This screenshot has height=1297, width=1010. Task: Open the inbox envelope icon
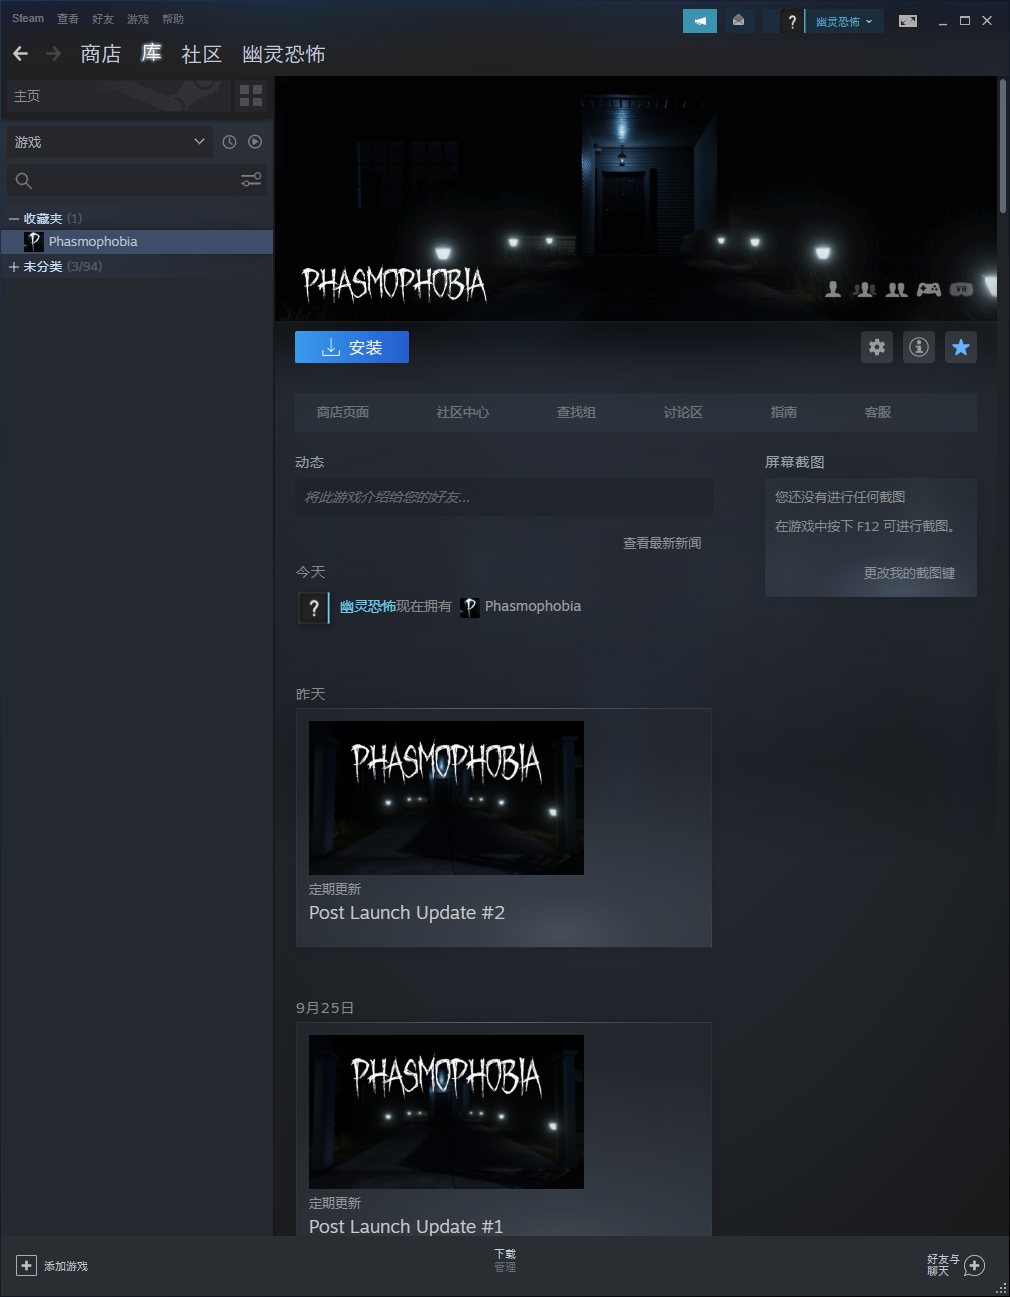[739, 21]
